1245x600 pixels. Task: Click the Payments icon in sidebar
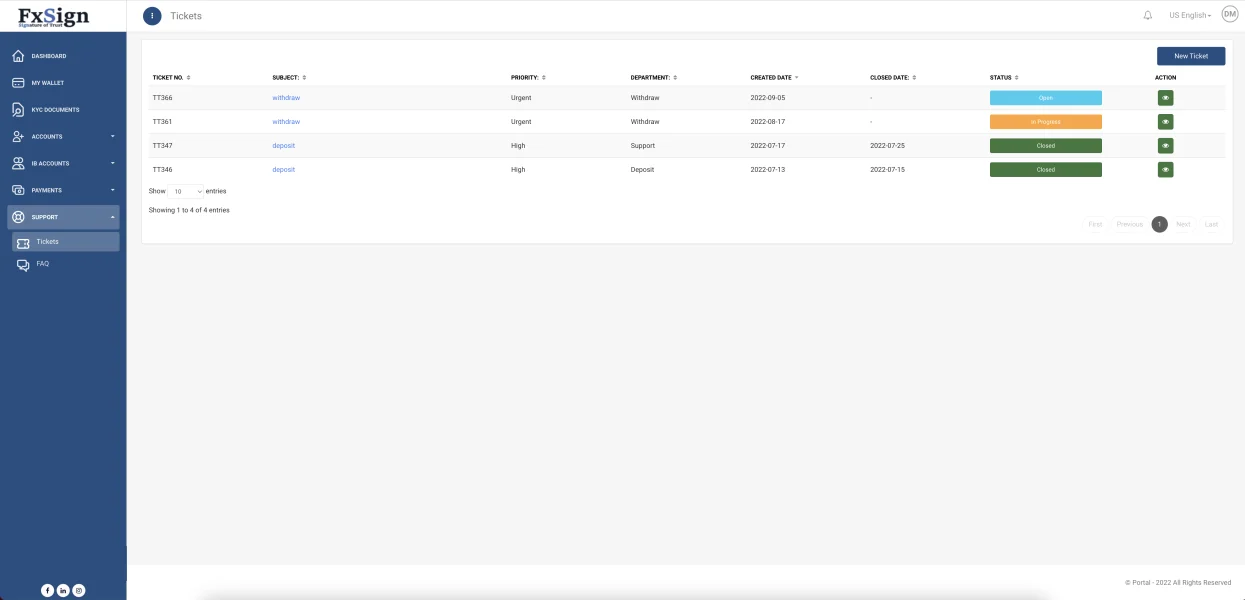(18, 190)
